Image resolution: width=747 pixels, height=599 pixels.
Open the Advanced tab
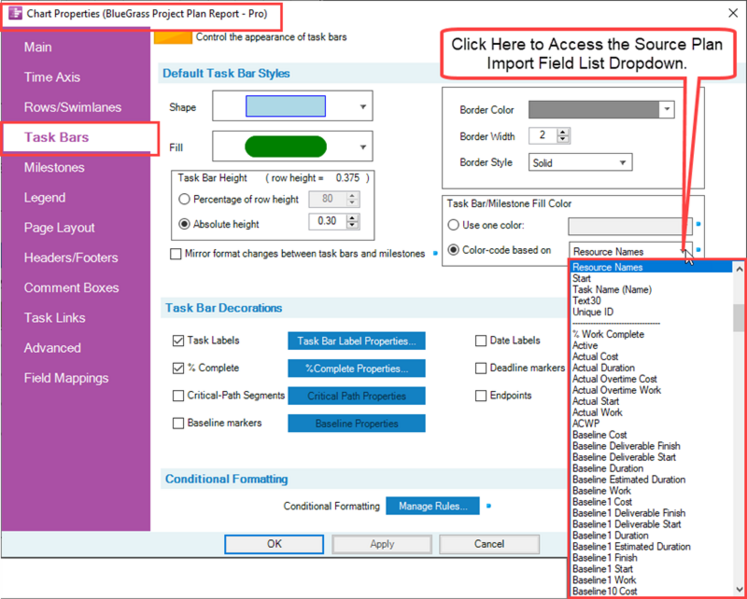(x=52, y=348)
